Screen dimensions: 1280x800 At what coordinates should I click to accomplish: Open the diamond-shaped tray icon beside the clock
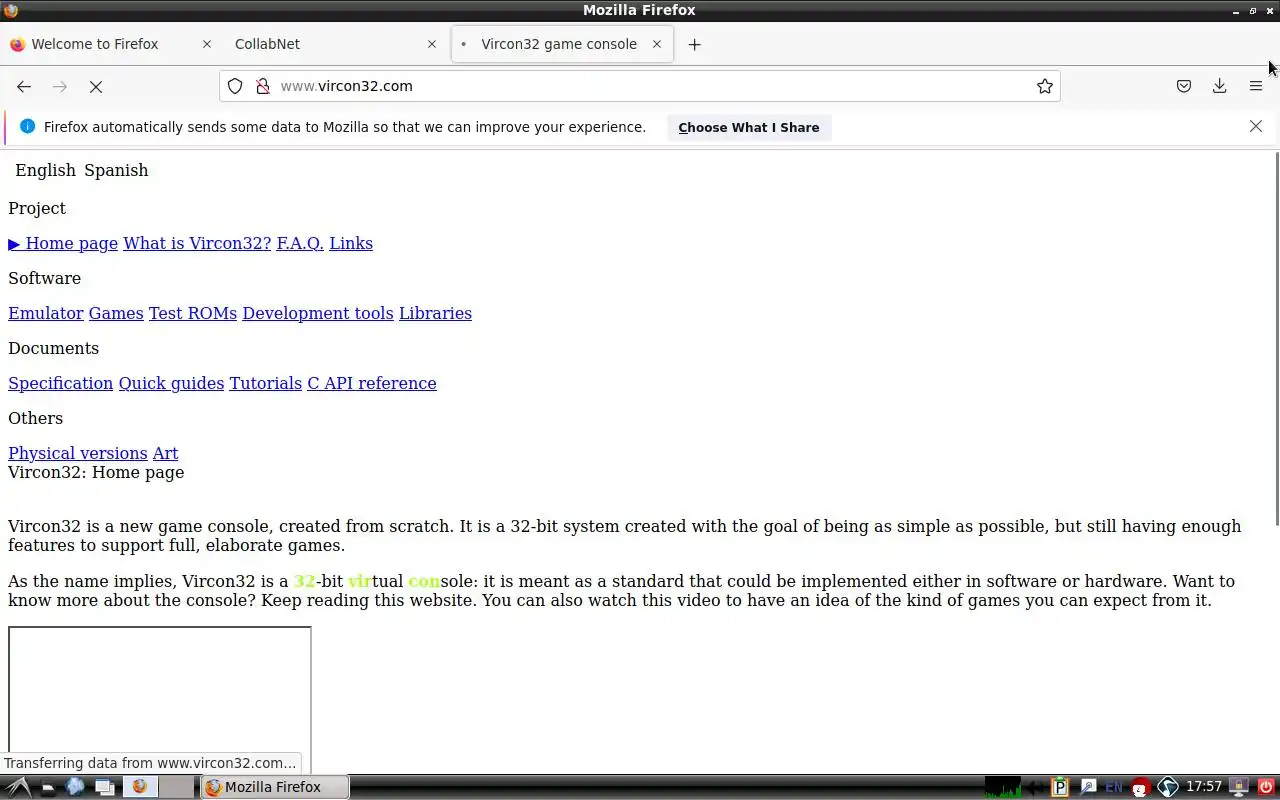pos(1167,787)
